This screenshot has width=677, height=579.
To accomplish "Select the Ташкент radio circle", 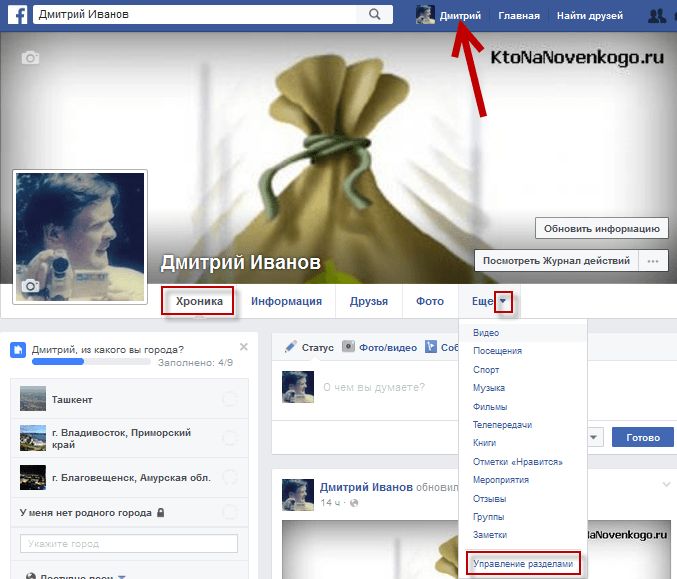I will coord(230,399).
